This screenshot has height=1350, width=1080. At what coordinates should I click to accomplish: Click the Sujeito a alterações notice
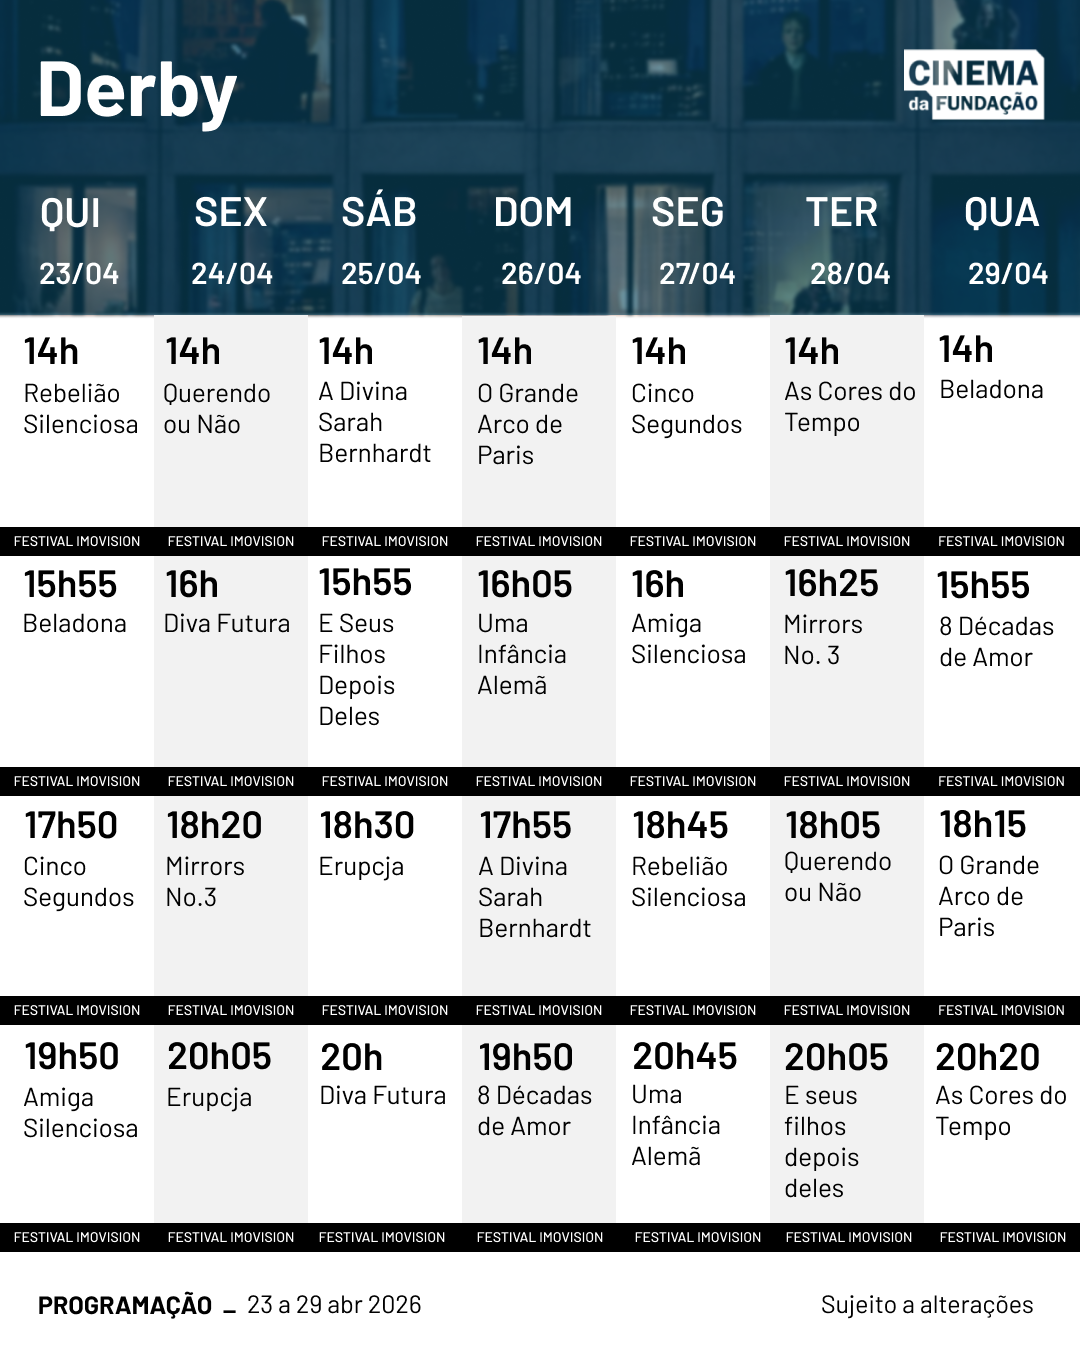click(927, 1305)
